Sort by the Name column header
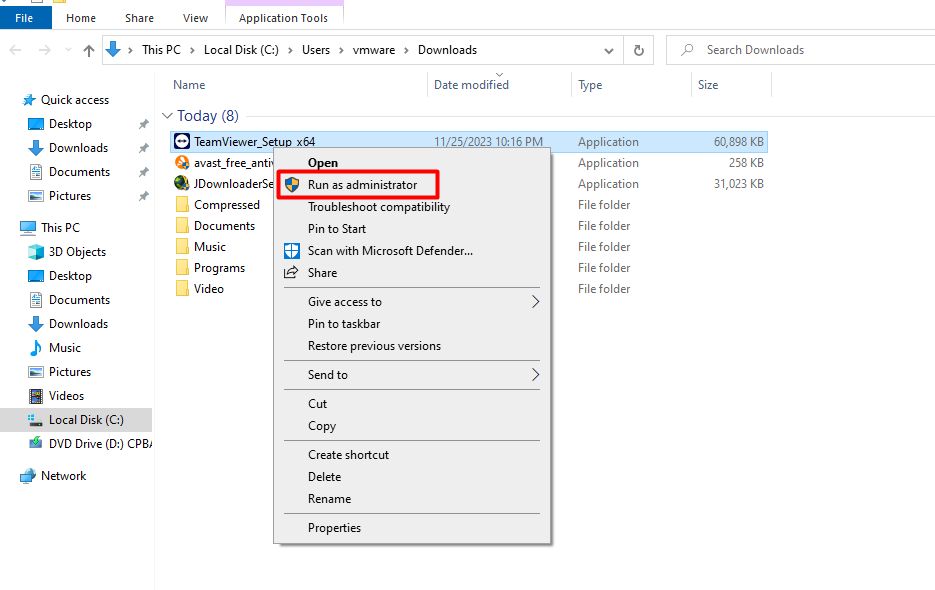 point(189,85)
